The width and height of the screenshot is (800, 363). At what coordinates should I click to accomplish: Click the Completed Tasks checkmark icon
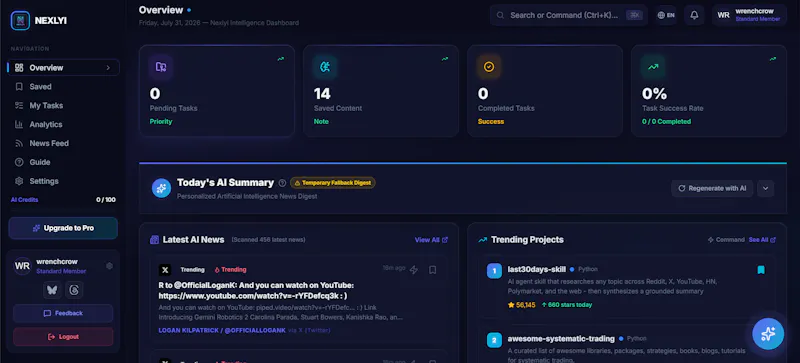coord(489,67)
